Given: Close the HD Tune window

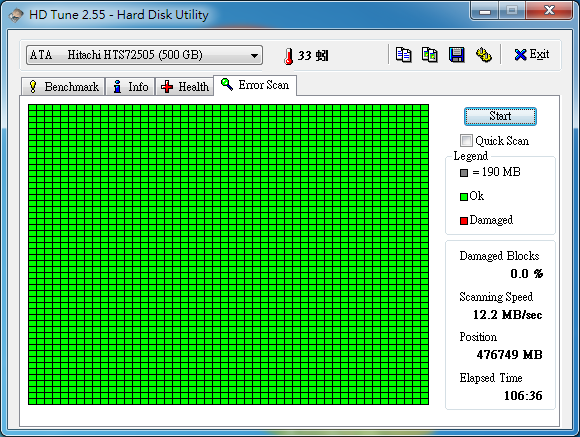Looking at the screenshot, I should coord(549,11).
